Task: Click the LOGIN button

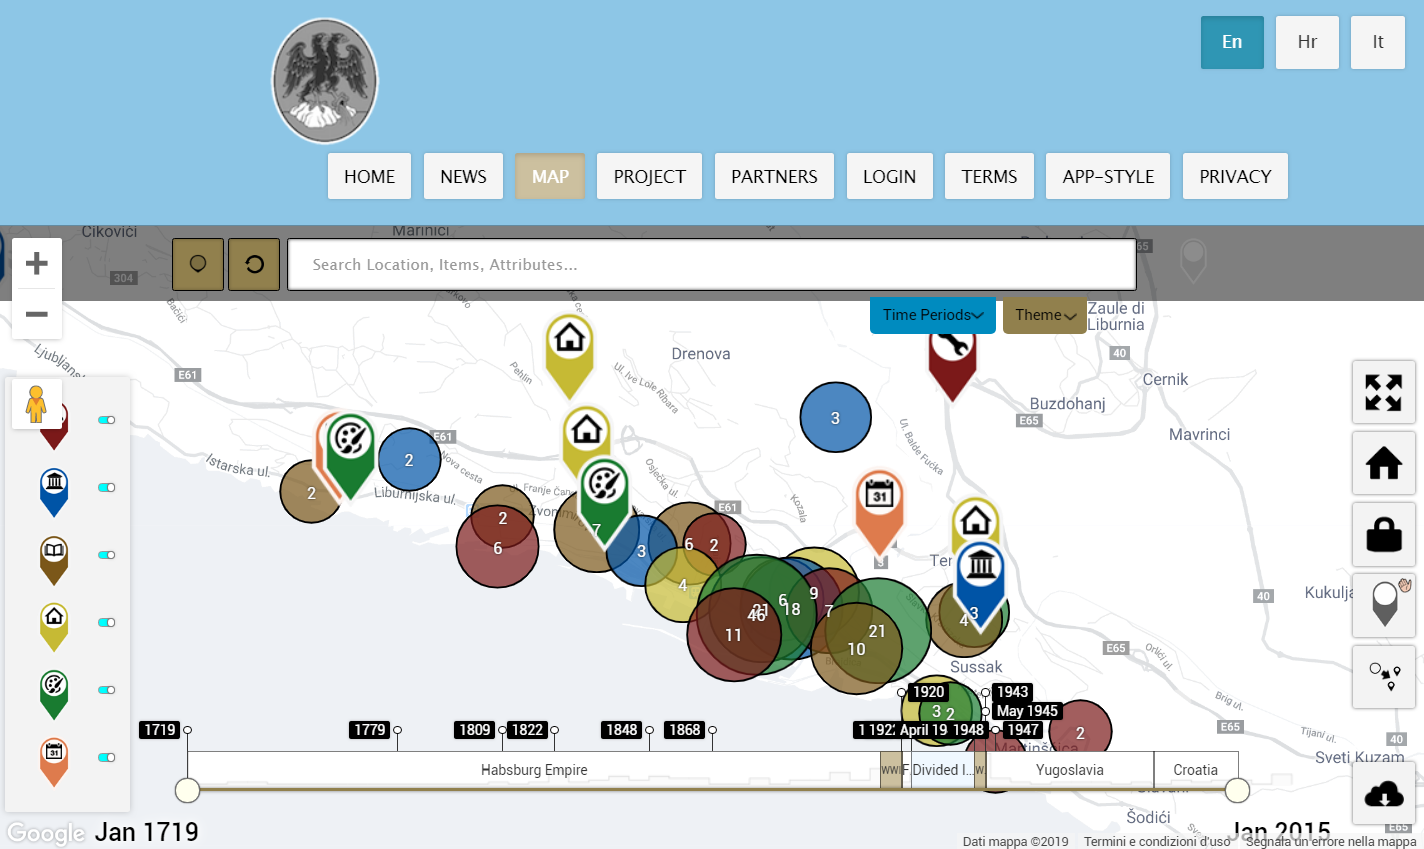Action: pyautogui.click(x=889, y=176)
